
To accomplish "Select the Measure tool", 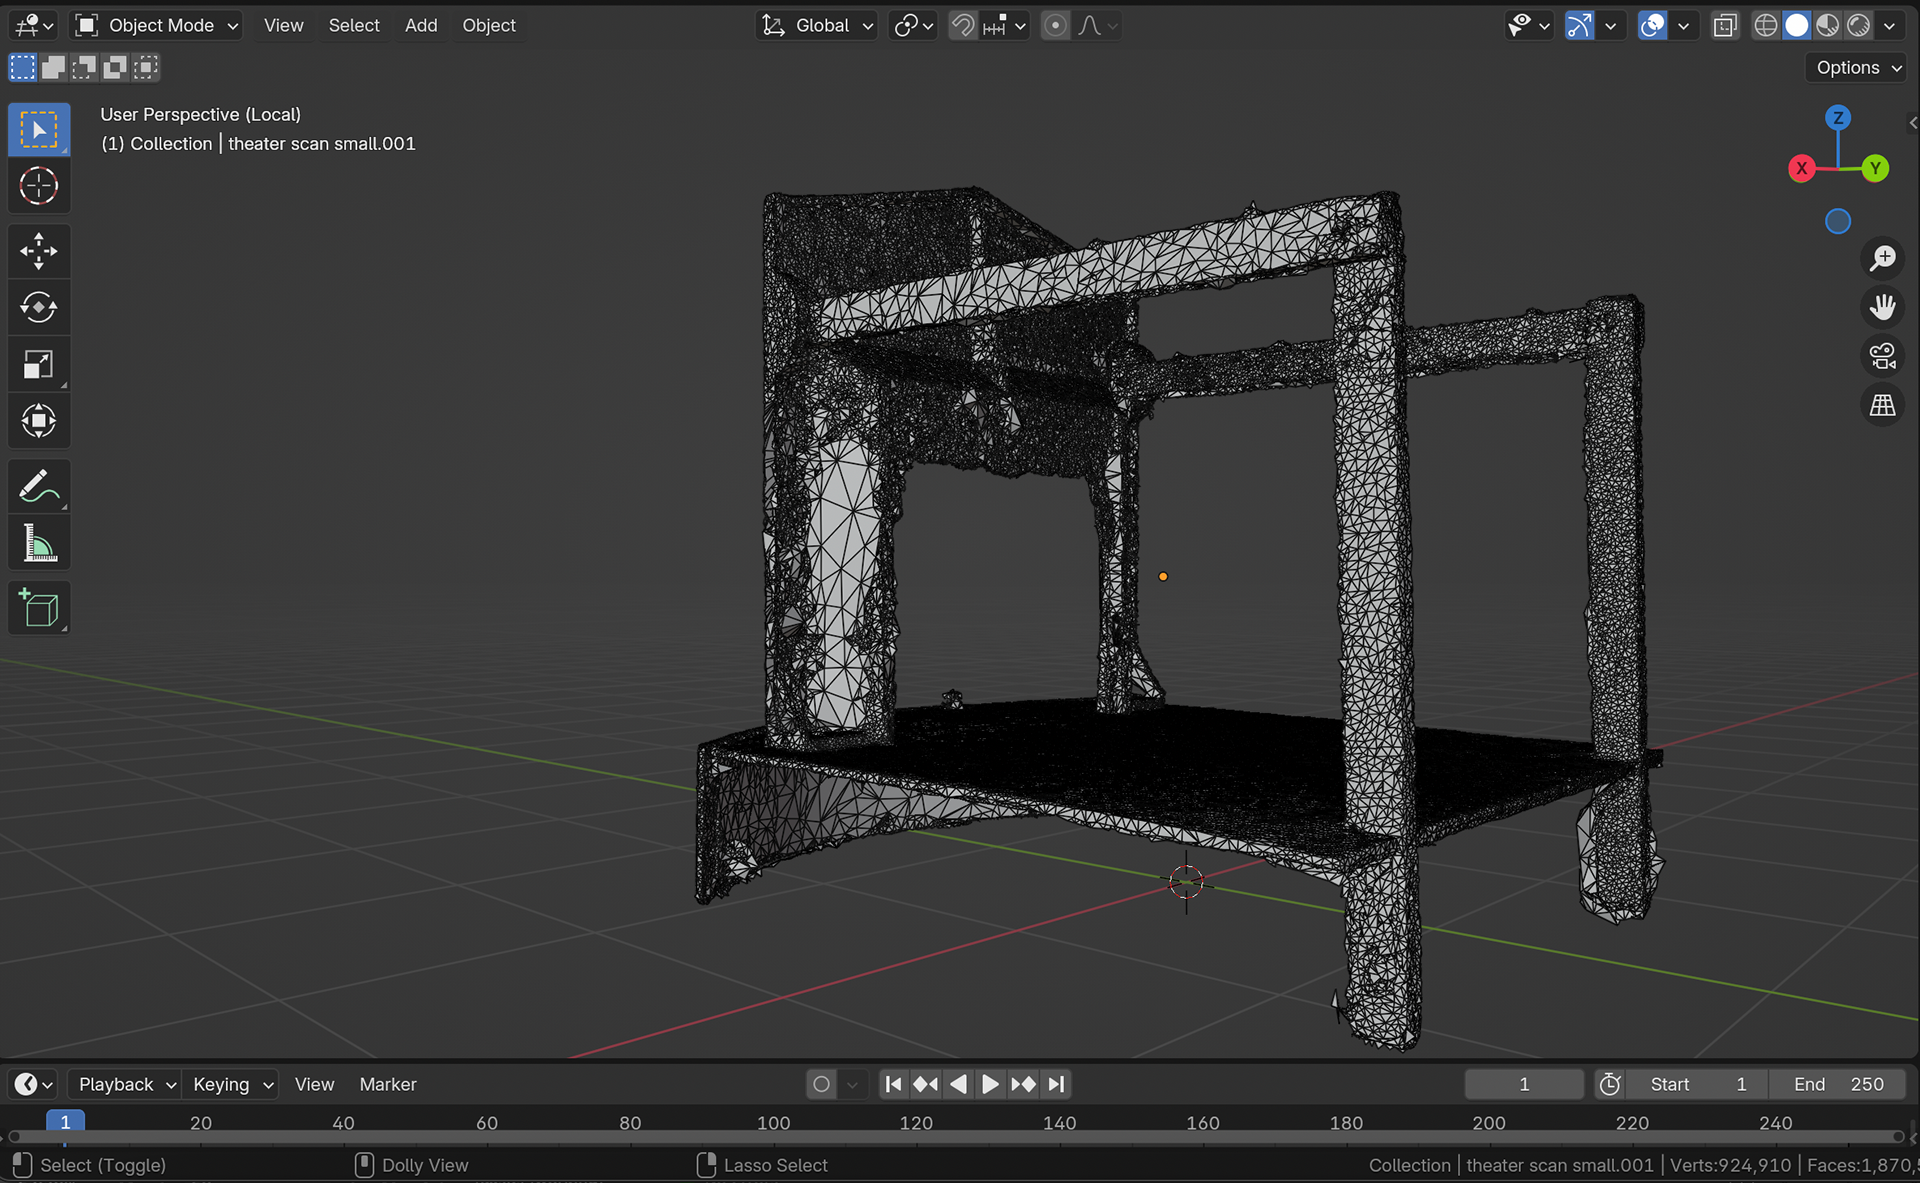I will pyautogui.click(x=39, y=543).
